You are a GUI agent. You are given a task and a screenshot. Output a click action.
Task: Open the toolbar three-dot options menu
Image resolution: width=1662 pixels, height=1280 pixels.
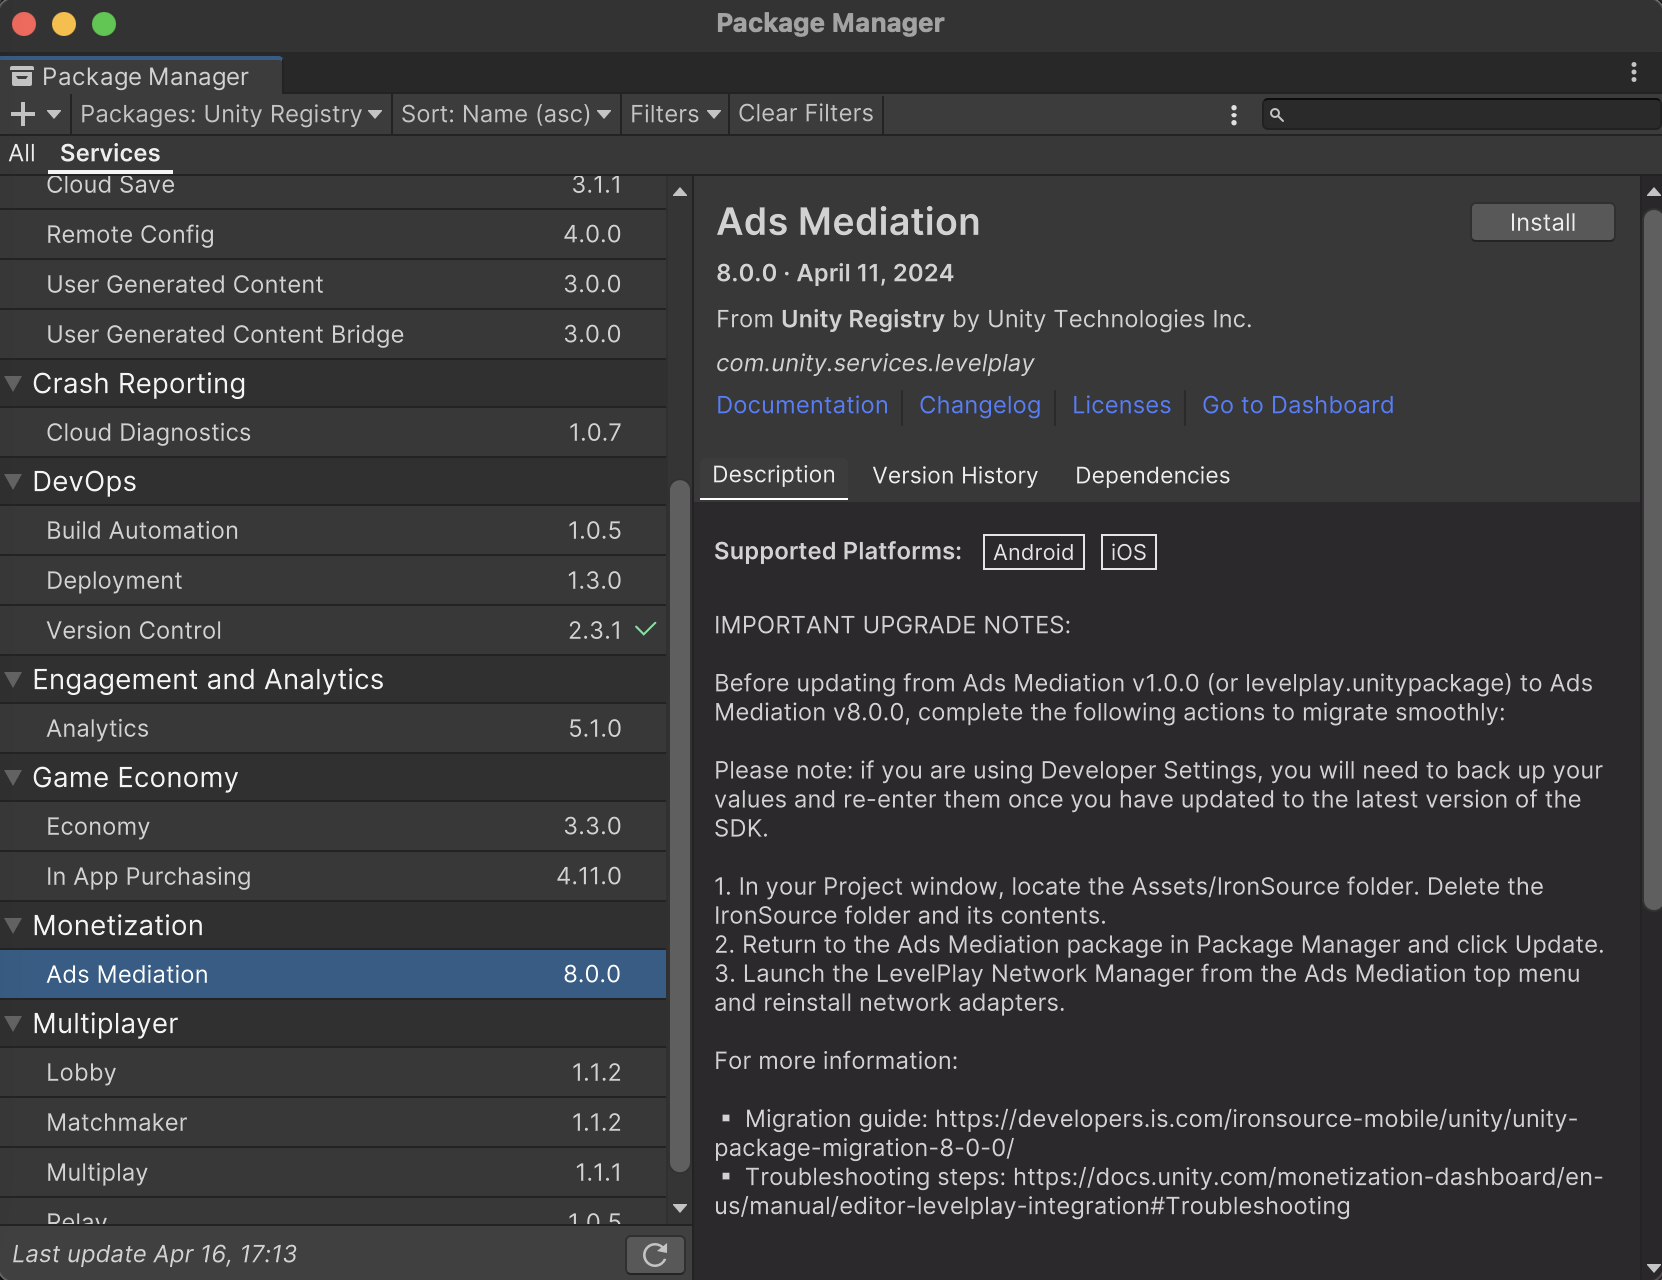point(1234,115)
